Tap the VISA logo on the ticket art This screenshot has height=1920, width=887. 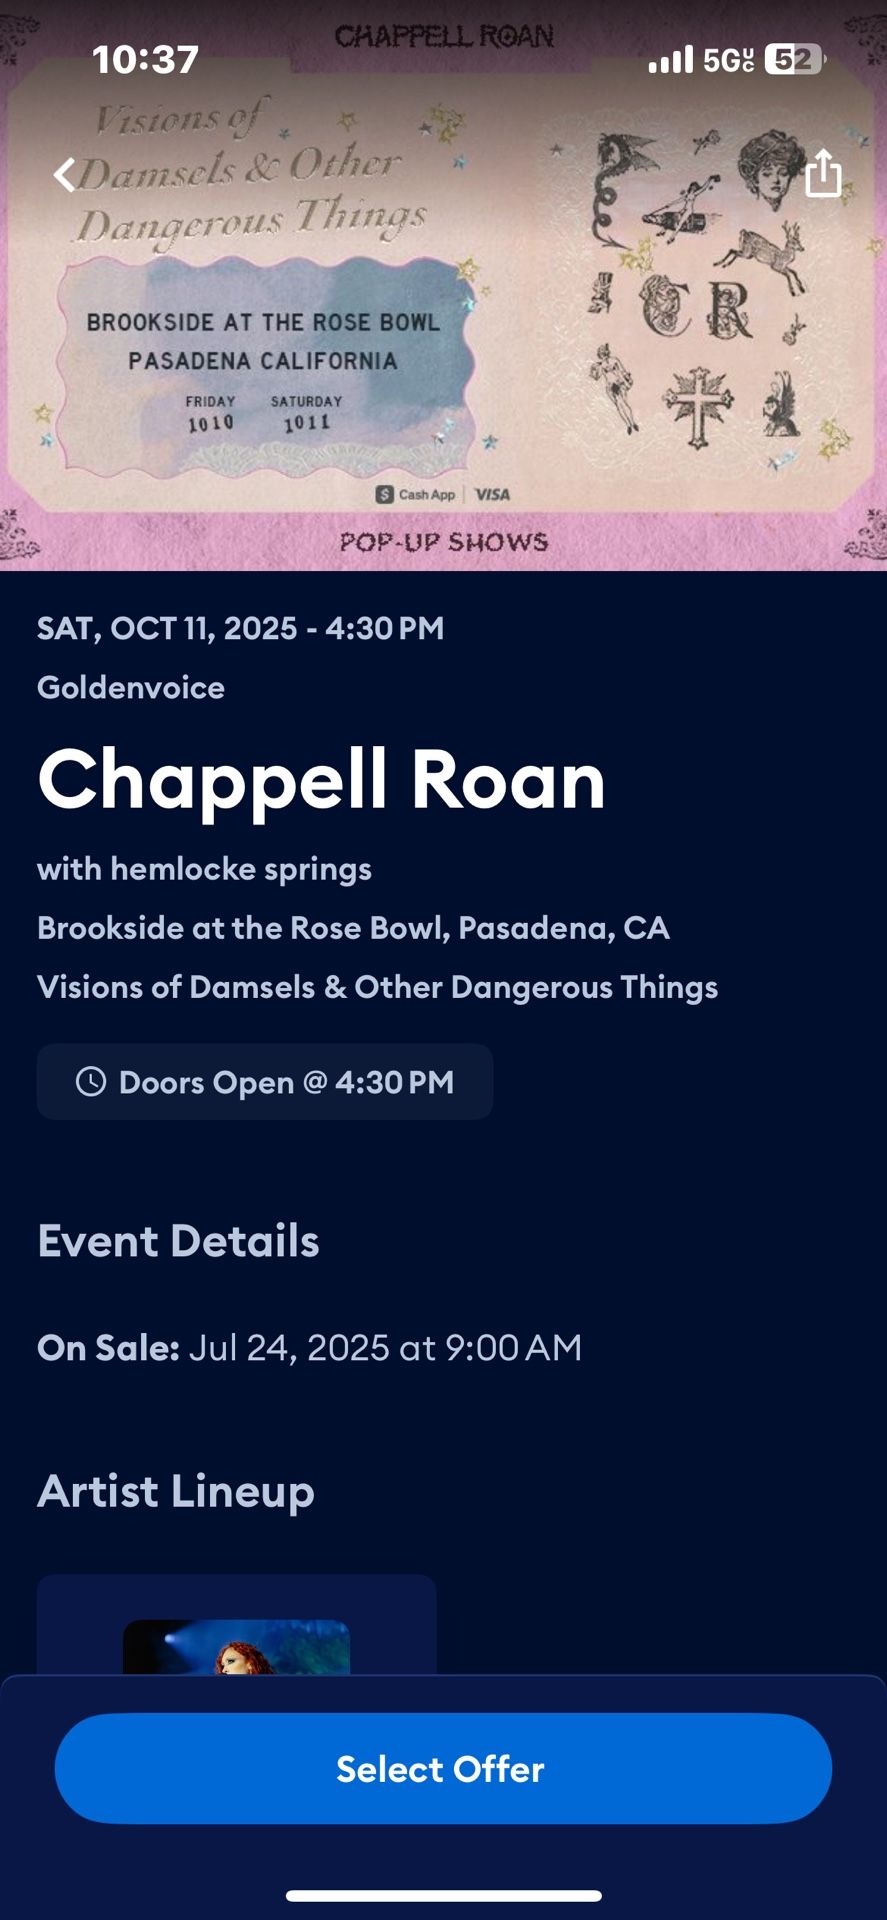(492, 493)
